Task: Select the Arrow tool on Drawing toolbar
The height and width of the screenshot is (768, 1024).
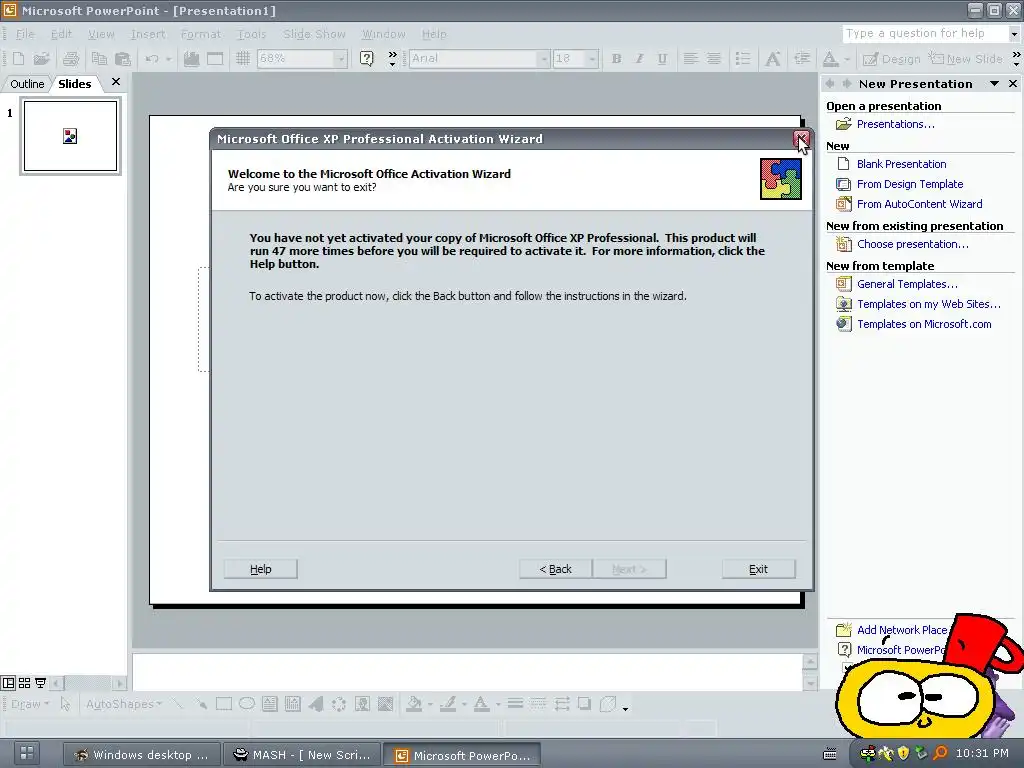Action: 200,704
